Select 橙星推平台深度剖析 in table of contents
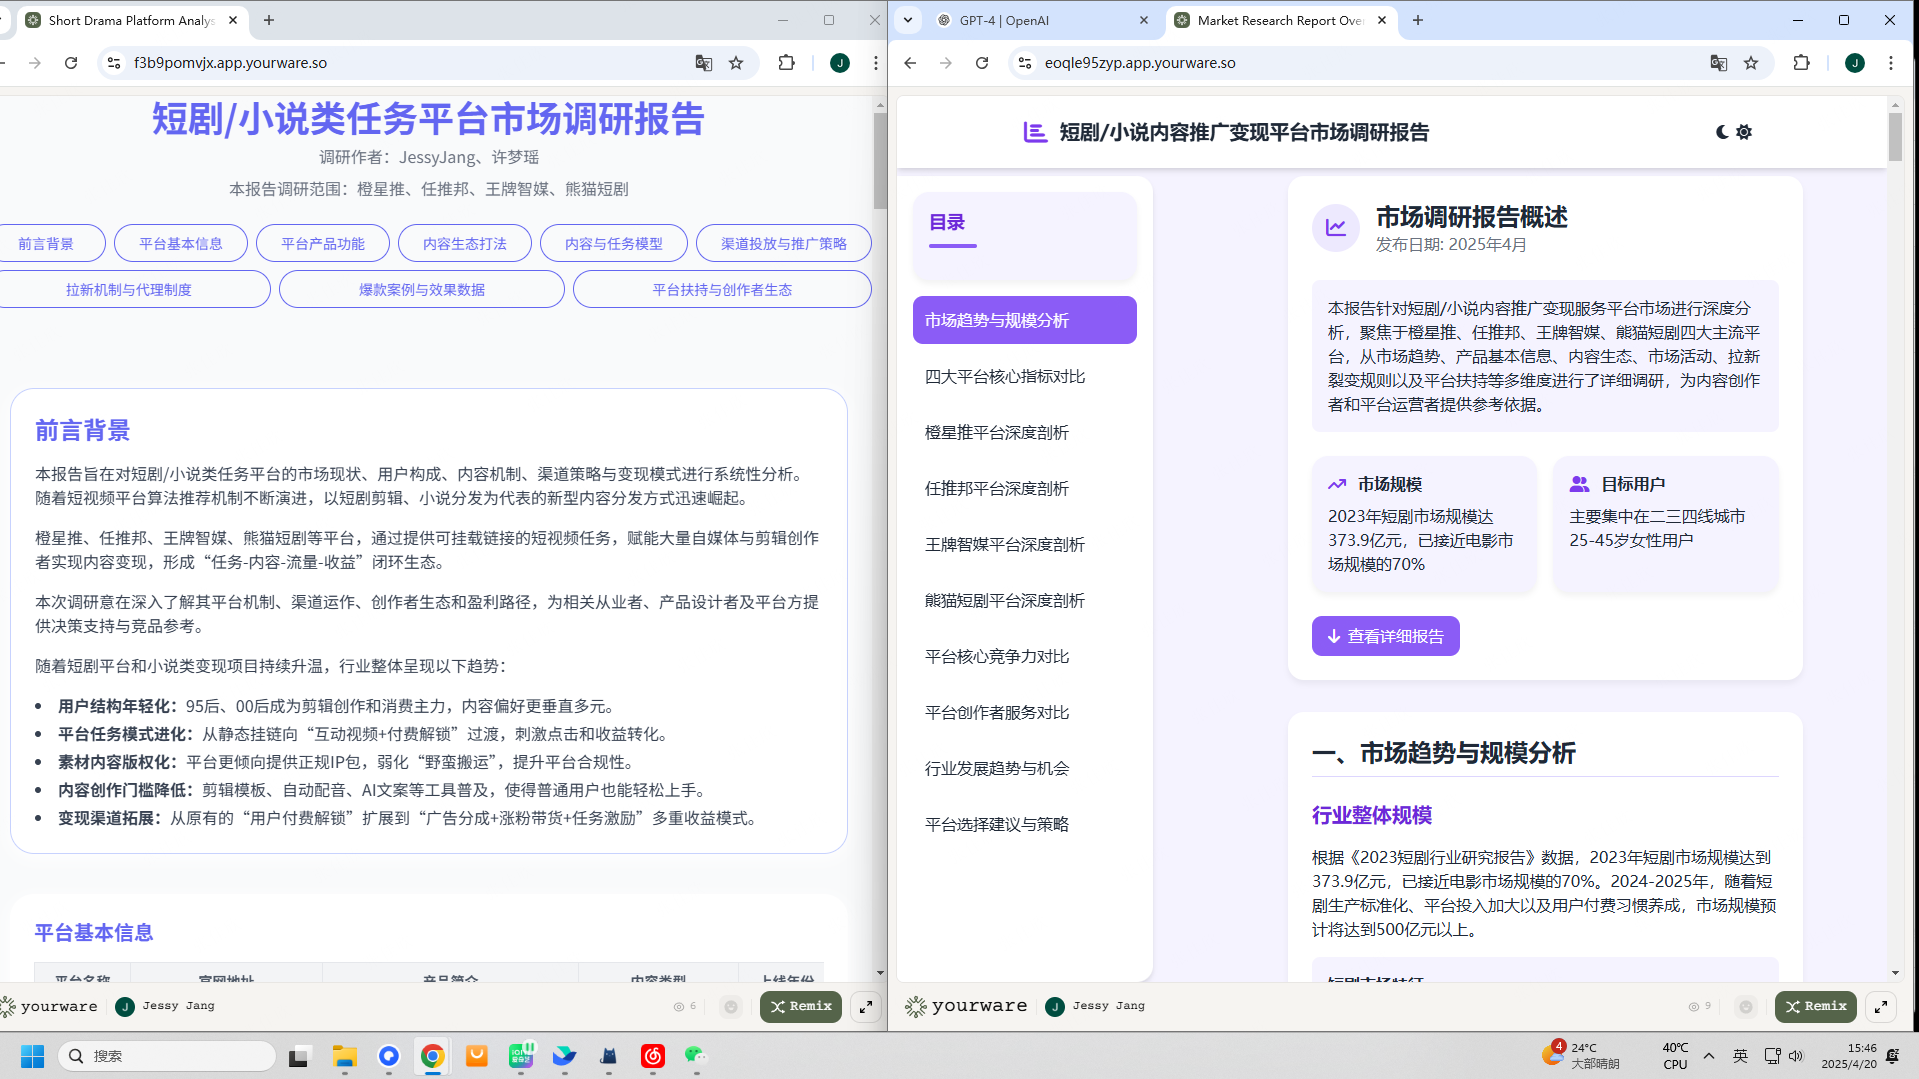 pyautogui.click(x=1024, y=432)
